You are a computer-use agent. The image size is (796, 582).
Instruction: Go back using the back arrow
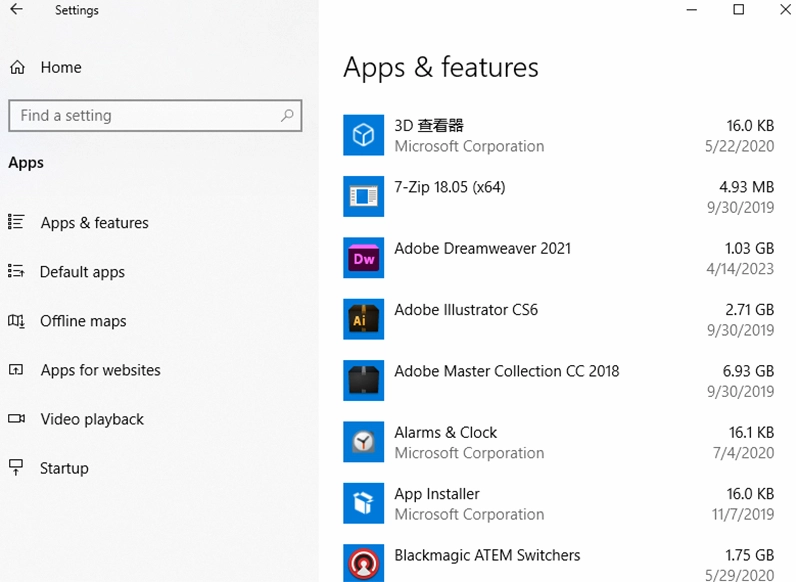[17, 11]
